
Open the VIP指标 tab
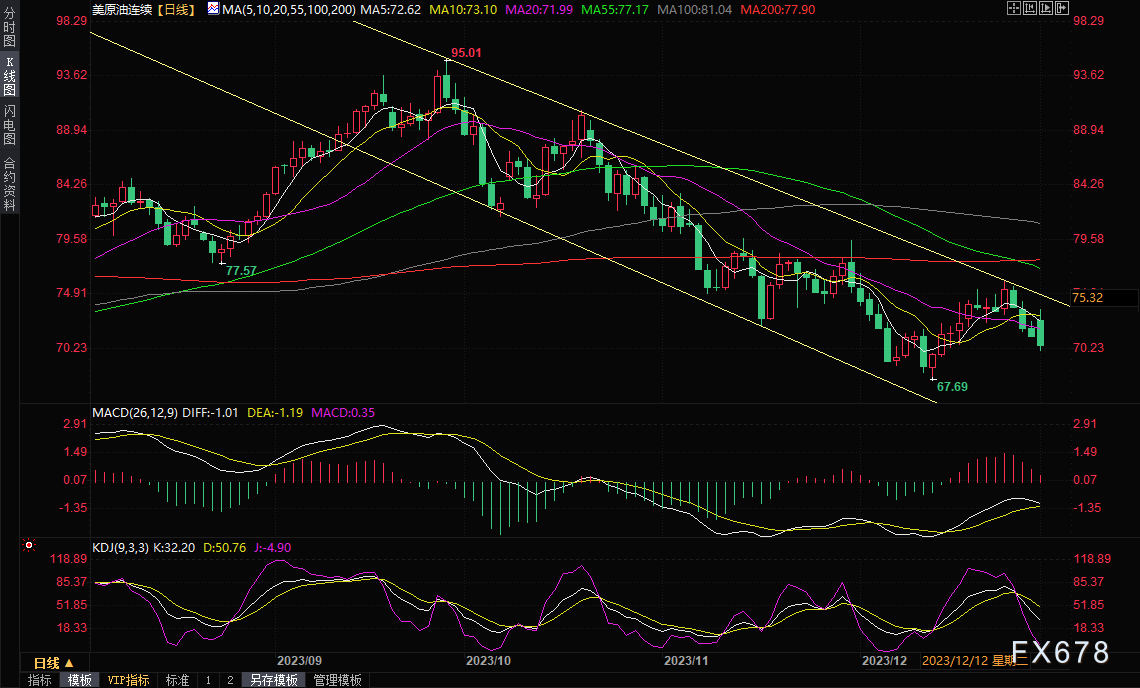[128, 680]
